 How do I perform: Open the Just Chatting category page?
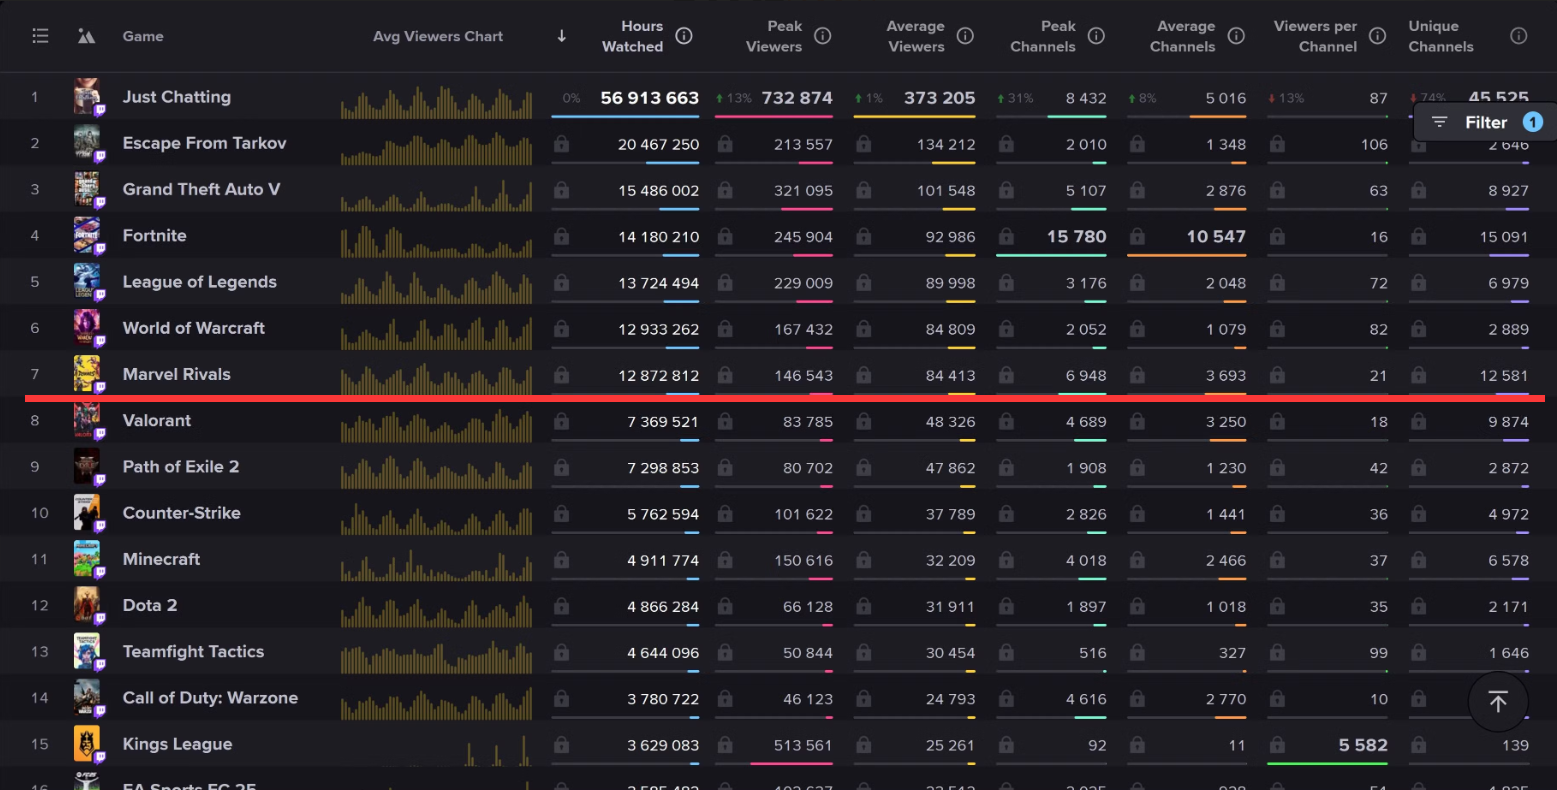coord(176,97)
